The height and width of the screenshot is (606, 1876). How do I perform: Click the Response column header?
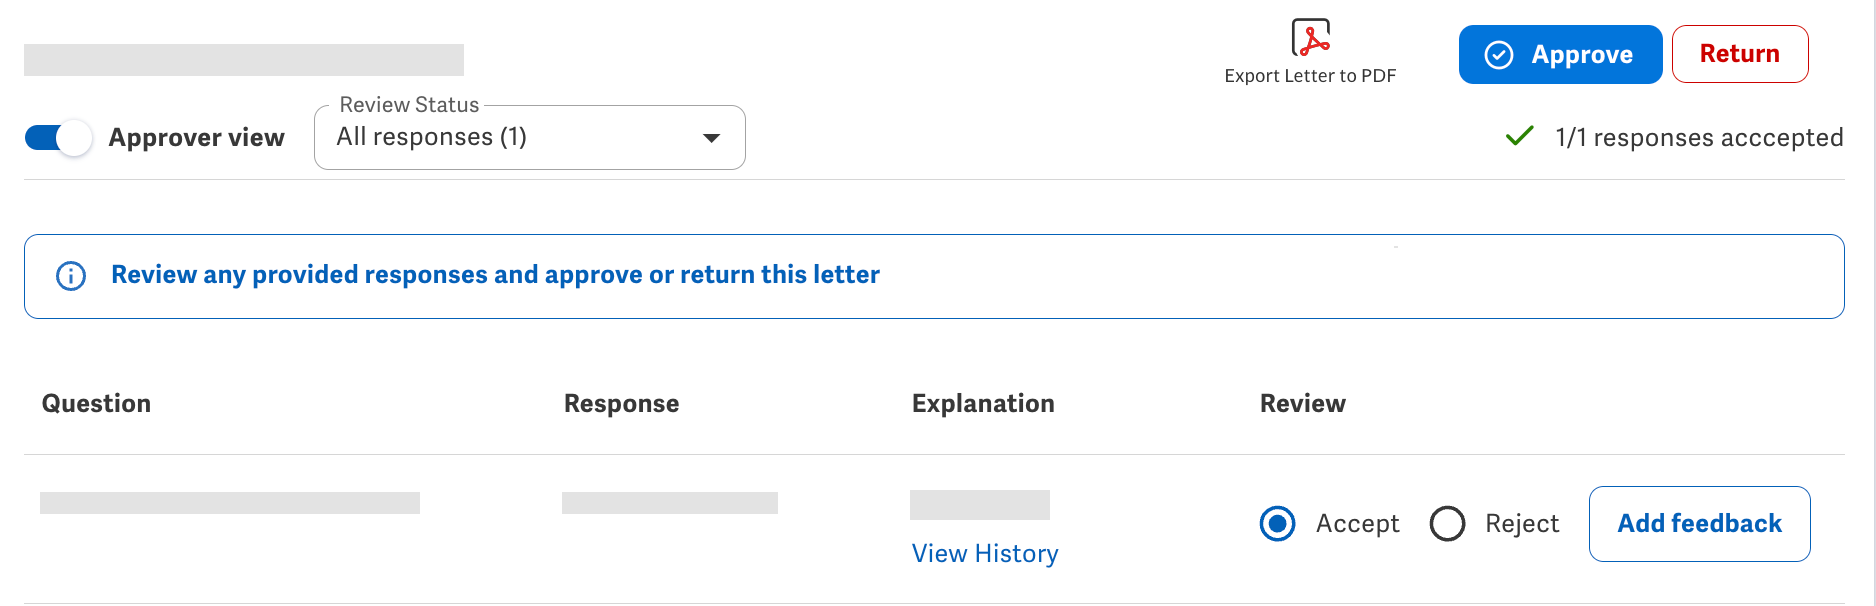pos(621,404)
